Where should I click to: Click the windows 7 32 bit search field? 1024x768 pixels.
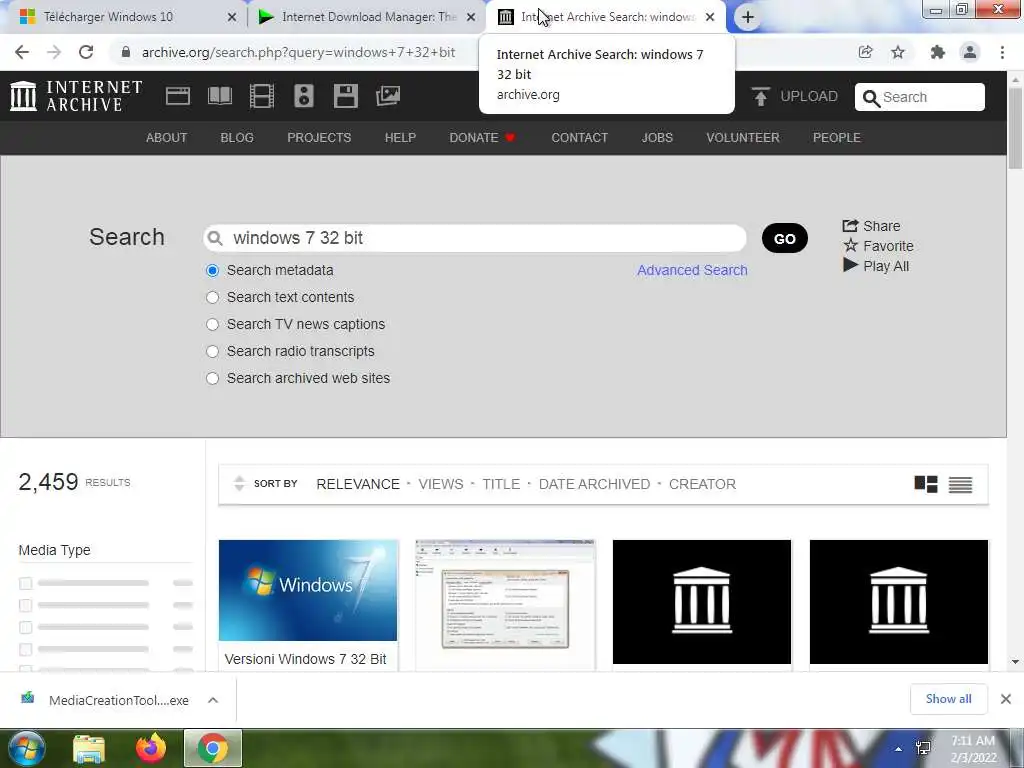pyautogui.click(x=475, y=238)
